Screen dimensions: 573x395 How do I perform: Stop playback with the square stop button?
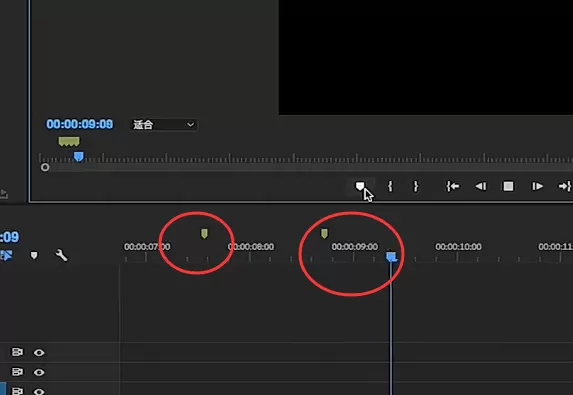(x=508, y=186)
